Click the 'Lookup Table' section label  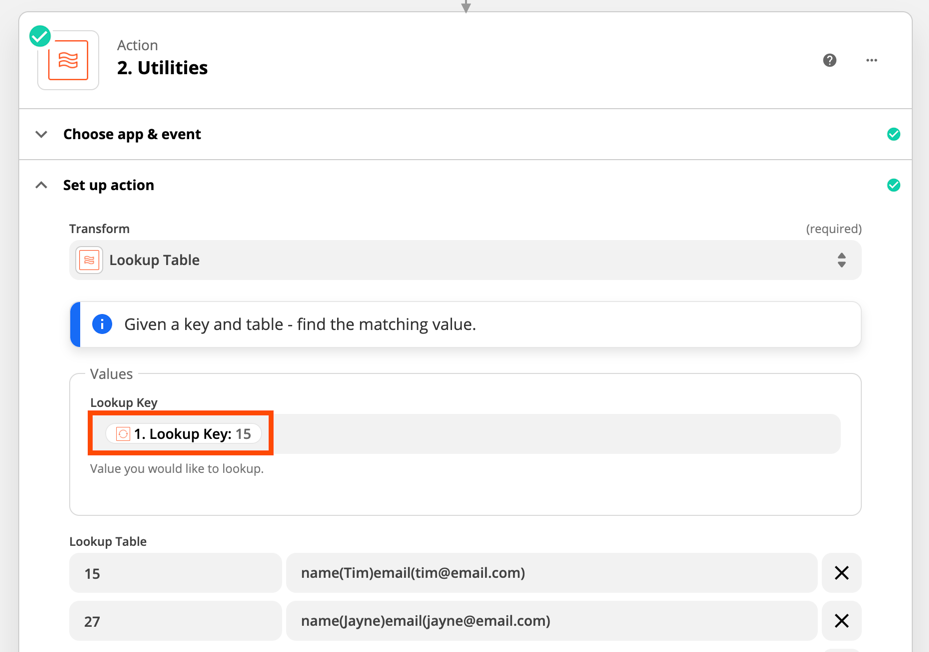pyautogui.click(x=108, y=542)
